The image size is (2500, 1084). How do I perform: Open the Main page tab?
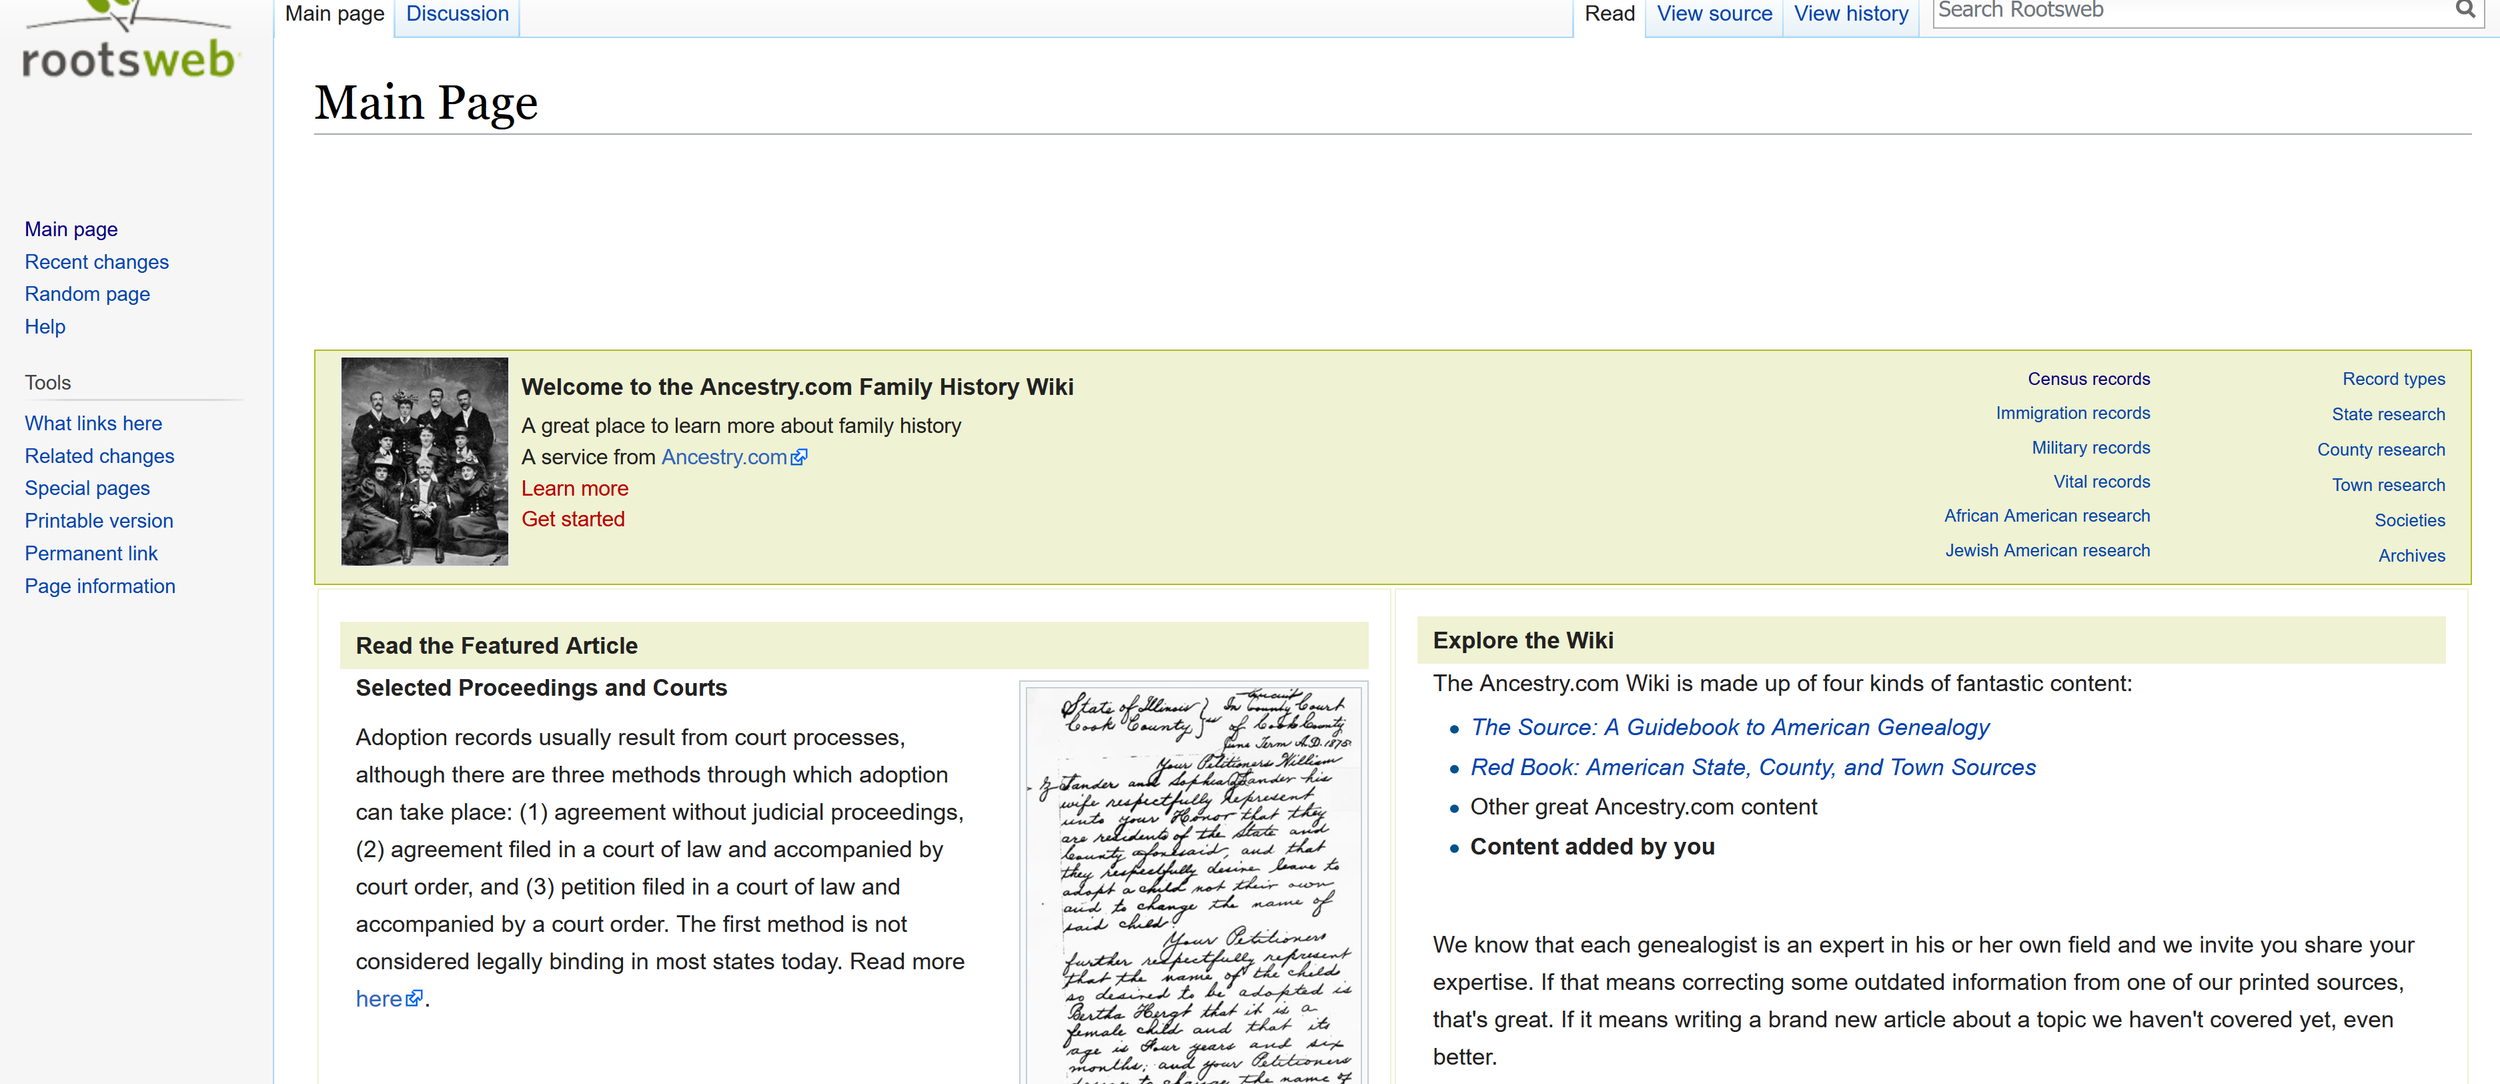[334, 14]
